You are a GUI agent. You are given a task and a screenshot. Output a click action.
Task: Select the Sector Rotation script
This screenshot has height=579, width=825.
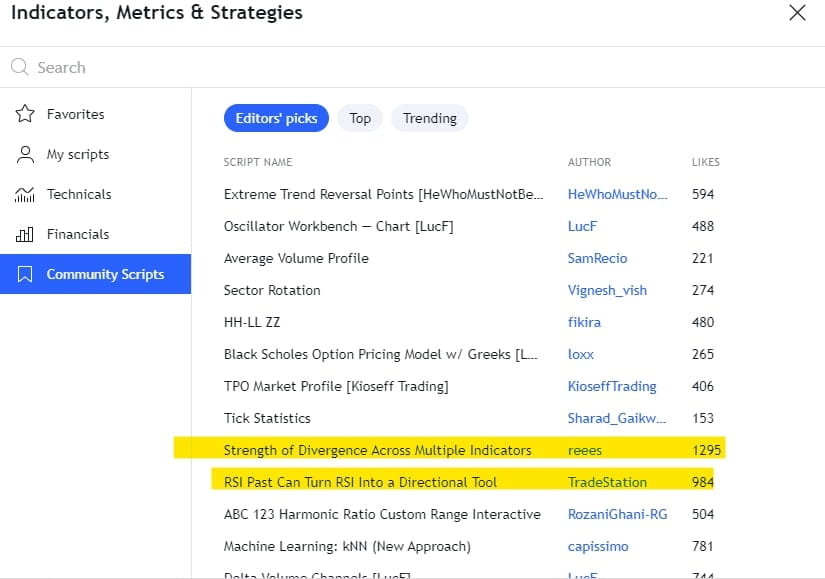(x=272, y=290)
